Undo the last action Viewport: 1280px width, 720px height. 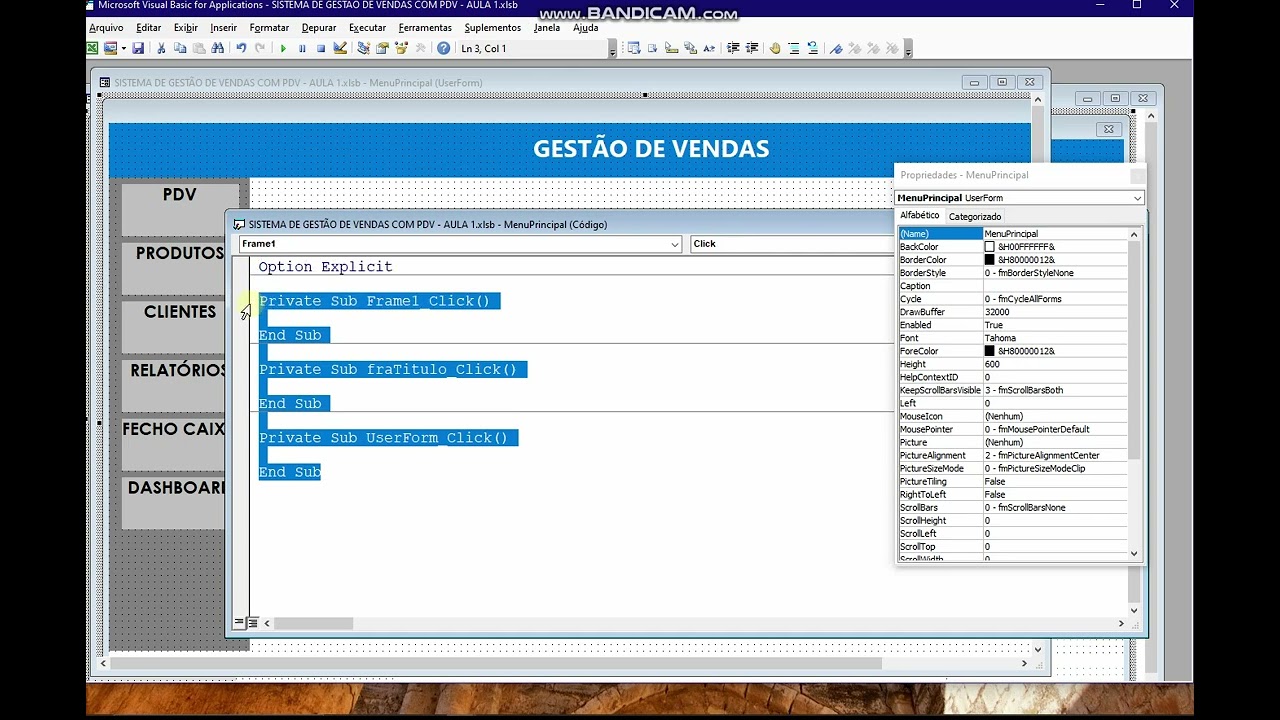(241, 48)
